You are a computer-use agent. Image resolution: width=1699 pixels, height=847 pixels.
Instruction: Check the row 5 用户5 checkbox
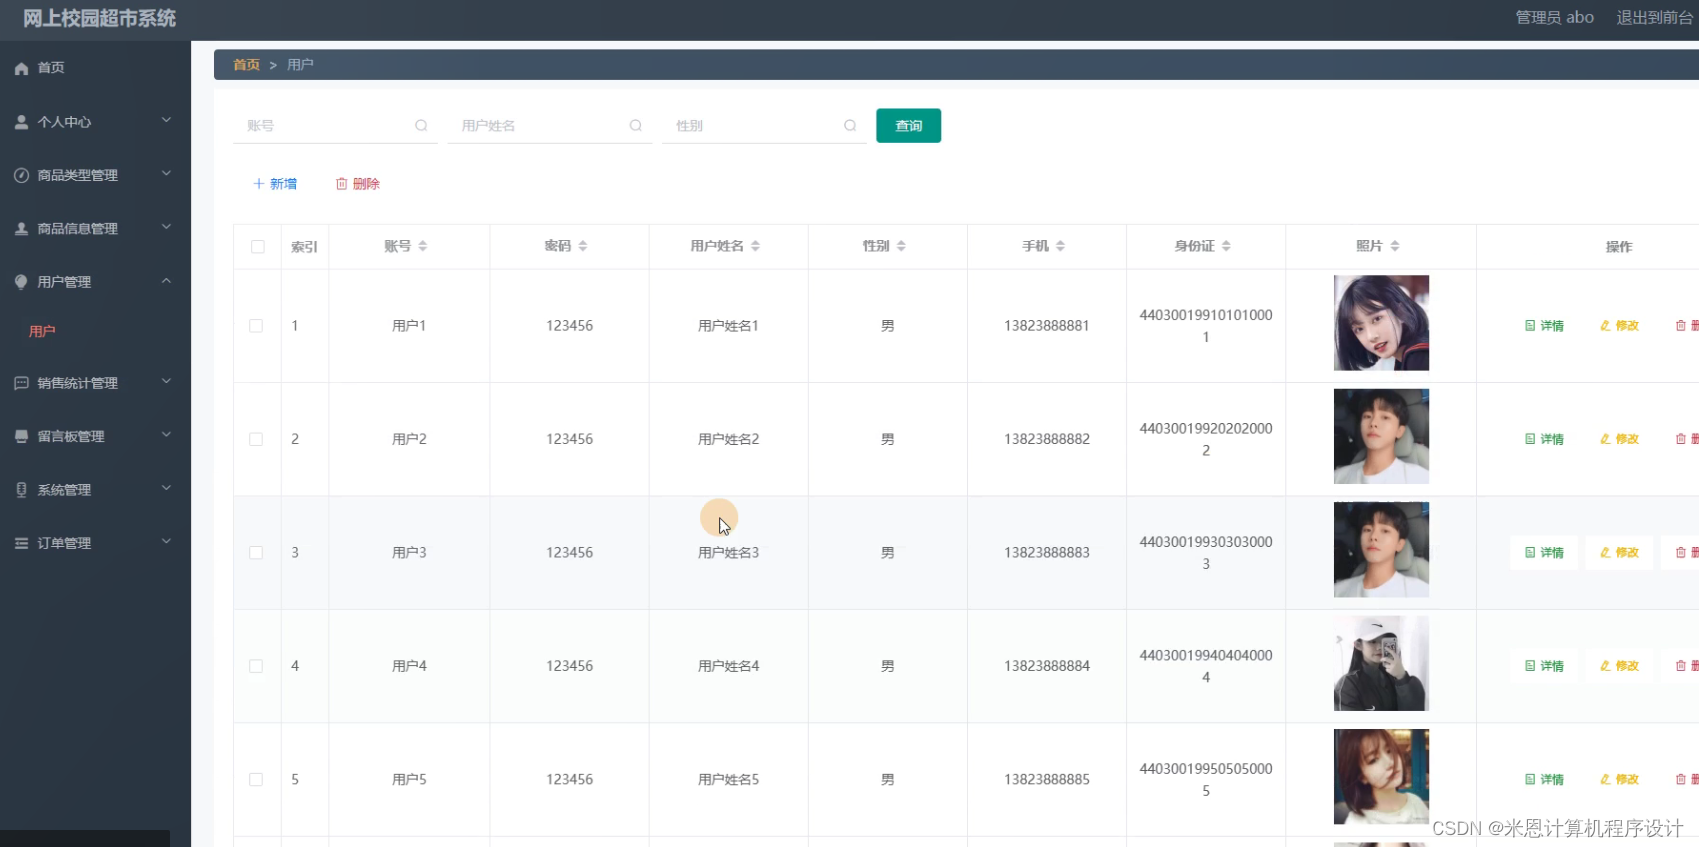click(x=256, y=779)
